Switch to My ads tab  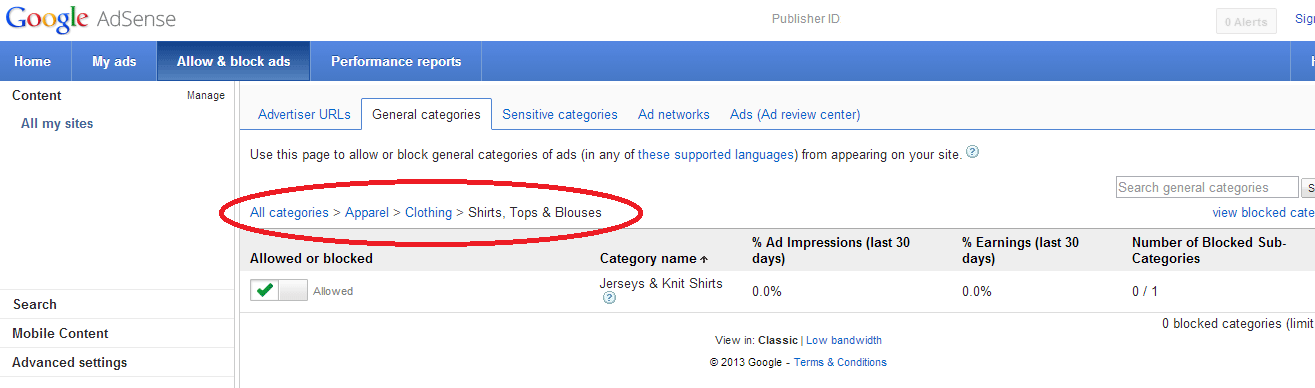[x=114, y=61]
